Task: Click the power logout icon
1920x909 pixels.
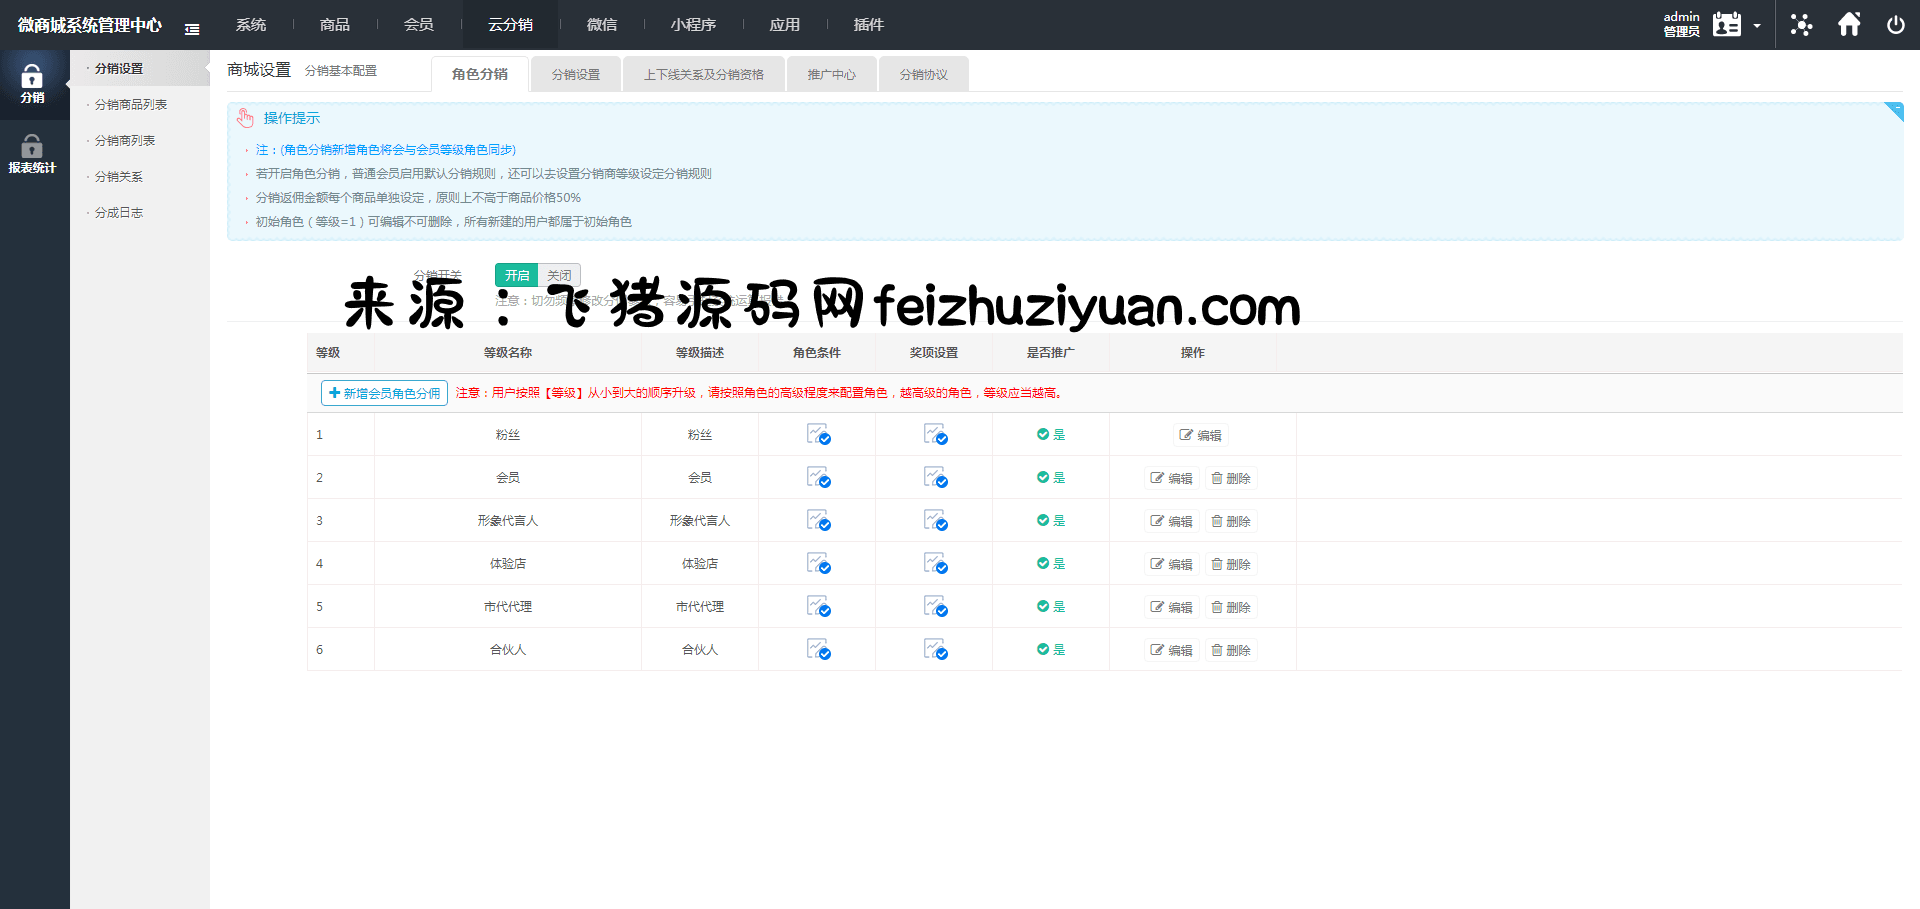Action: pos(1895,25)
